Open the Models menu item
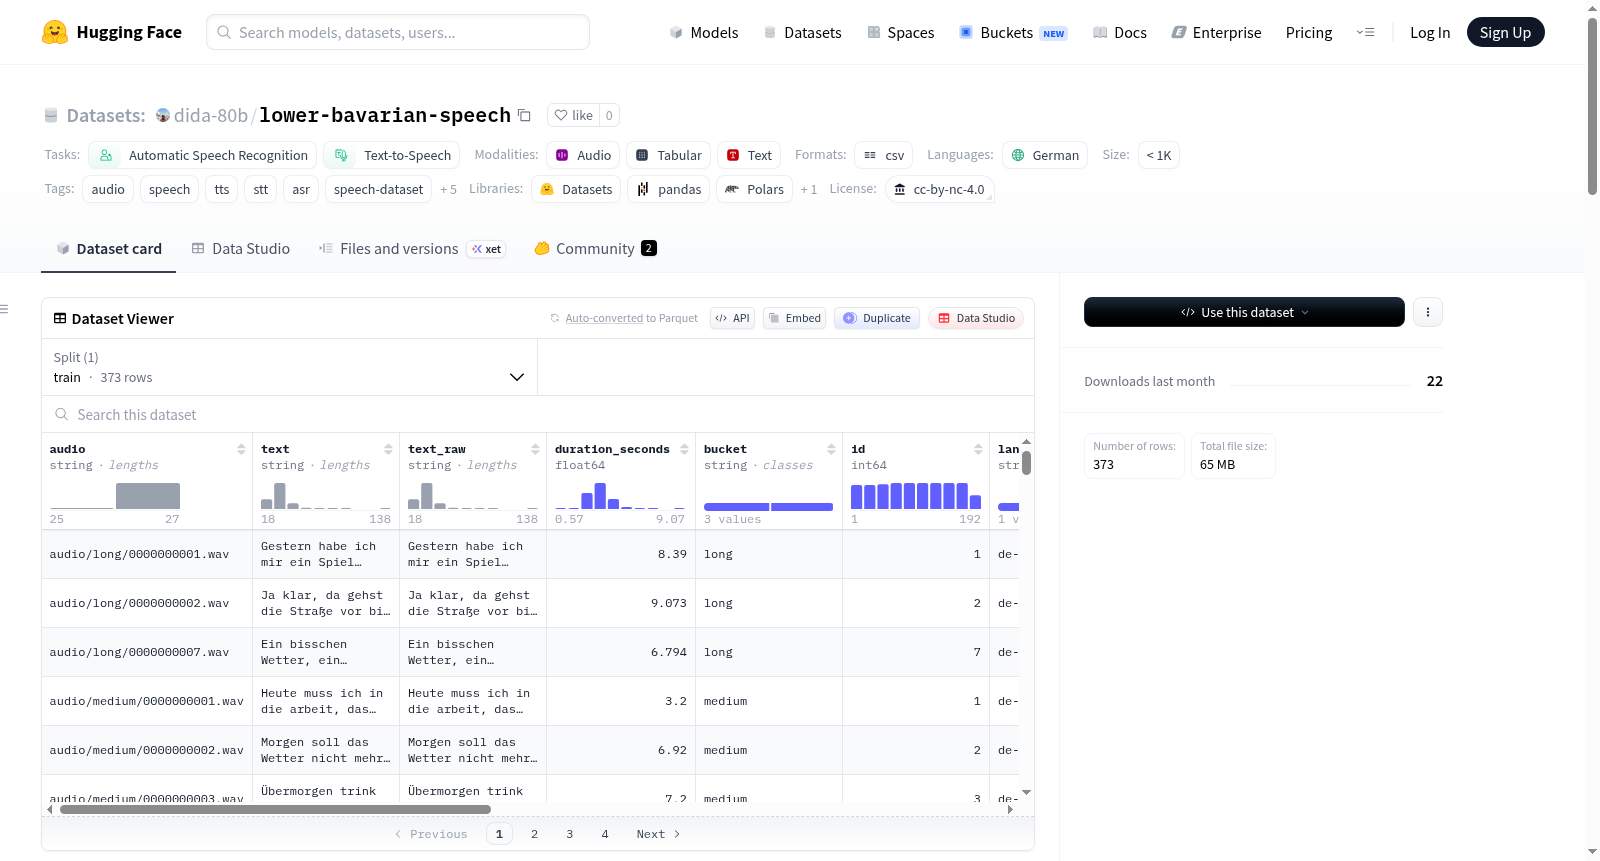The image size is (1600, 861). click(704, 32)
